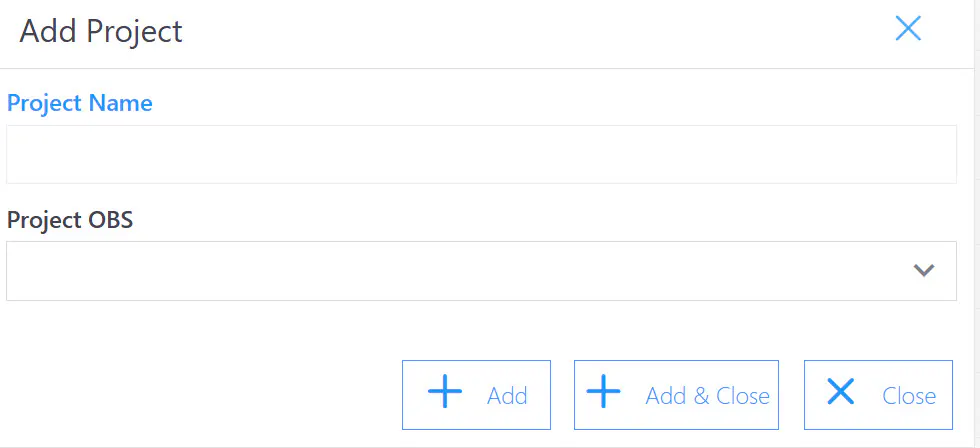The width and height of the screenshot is (980, 448).
Task: Place the cursor in the Project Name box
Action: 481,154
